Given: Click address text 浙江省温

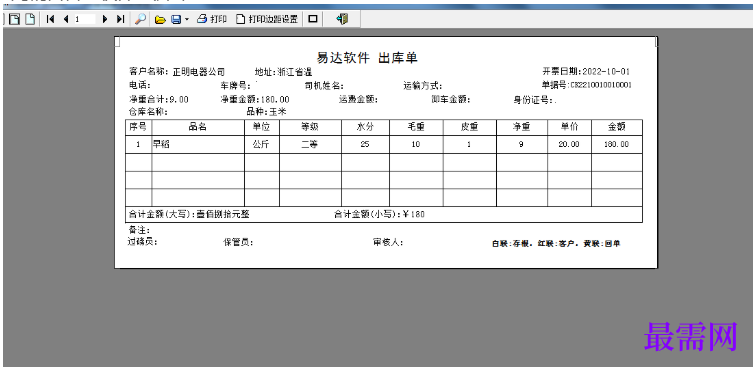Looking at the screenshot, I should point(295,72).
